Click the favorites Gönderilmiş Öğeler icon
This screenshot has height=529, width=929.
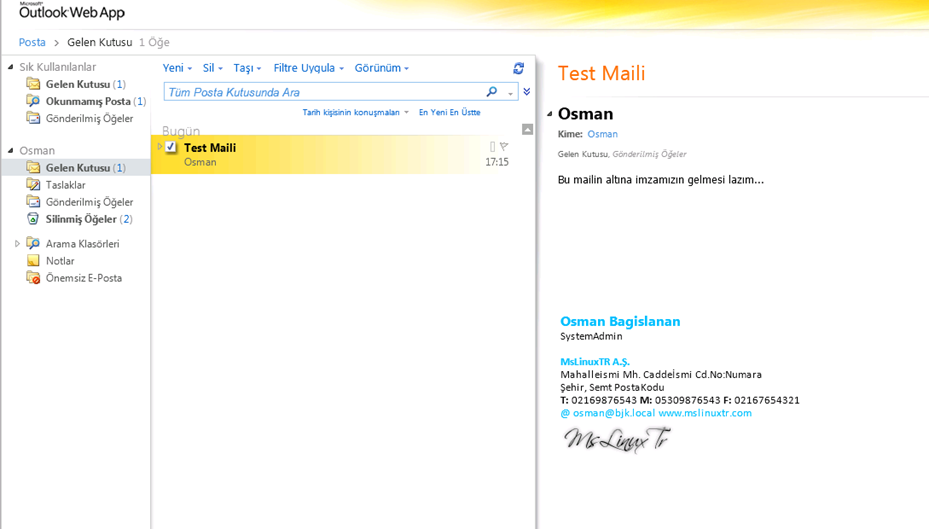[33, 118]
